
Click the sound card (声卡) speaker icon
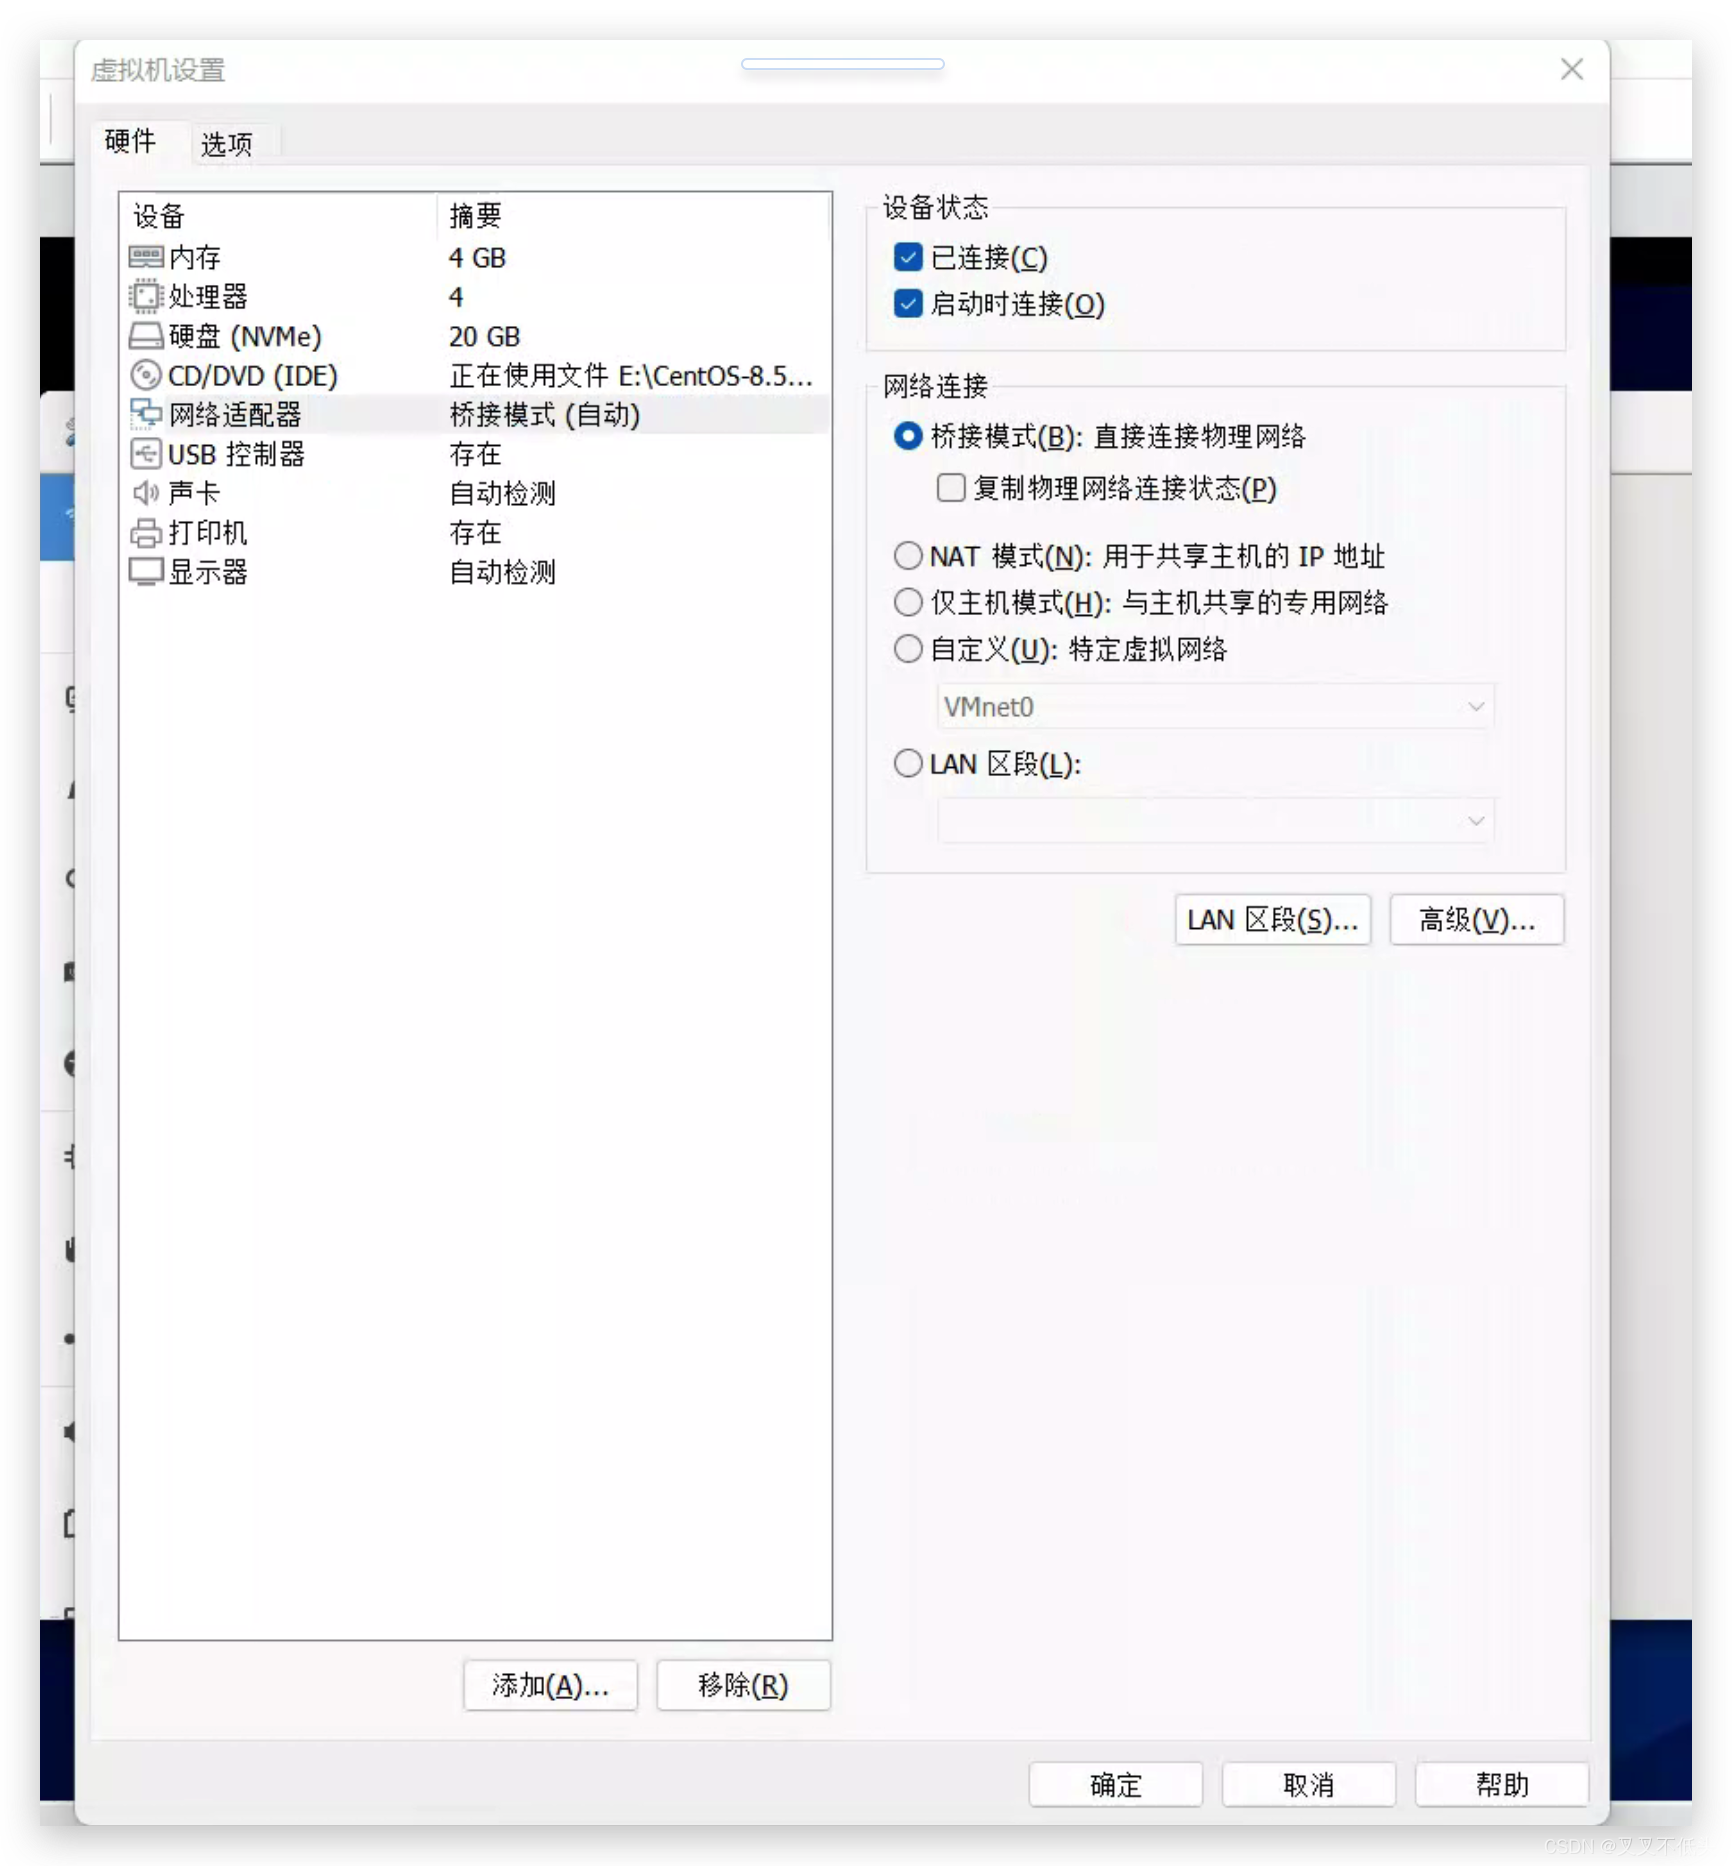click(x=146, y=492)
